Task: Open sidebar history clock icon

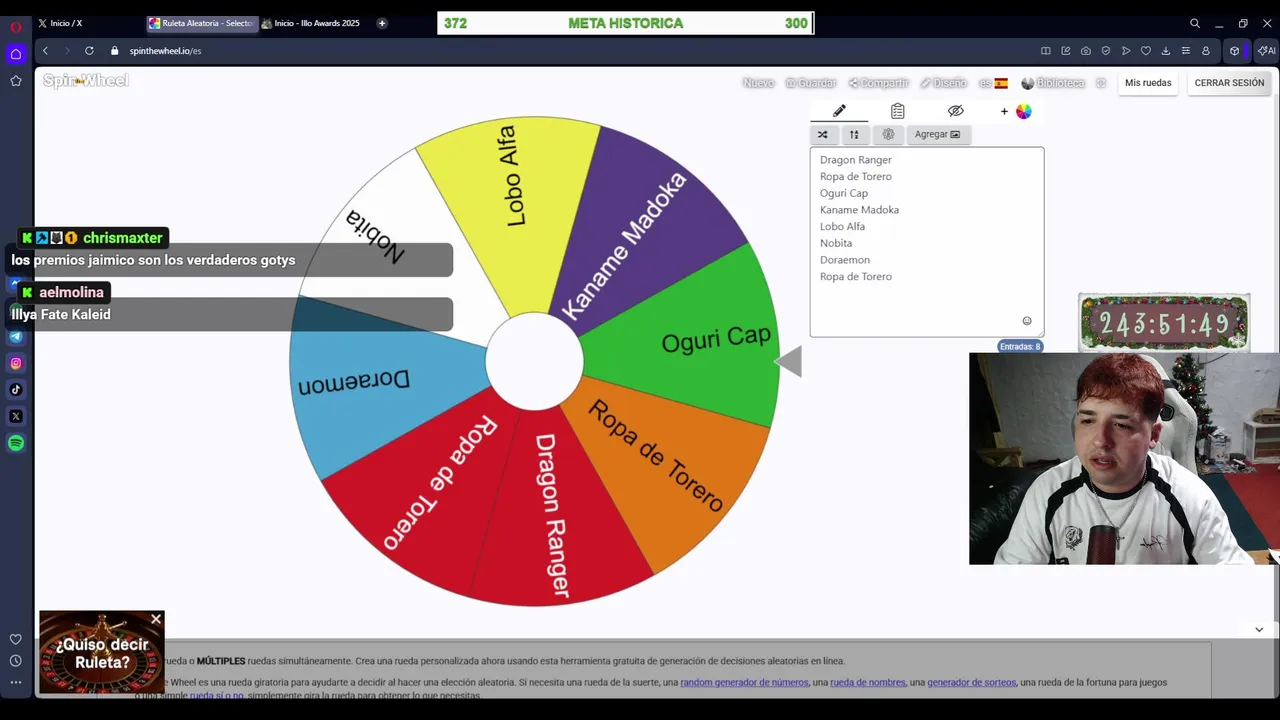Action: click(x=16, y=661)
